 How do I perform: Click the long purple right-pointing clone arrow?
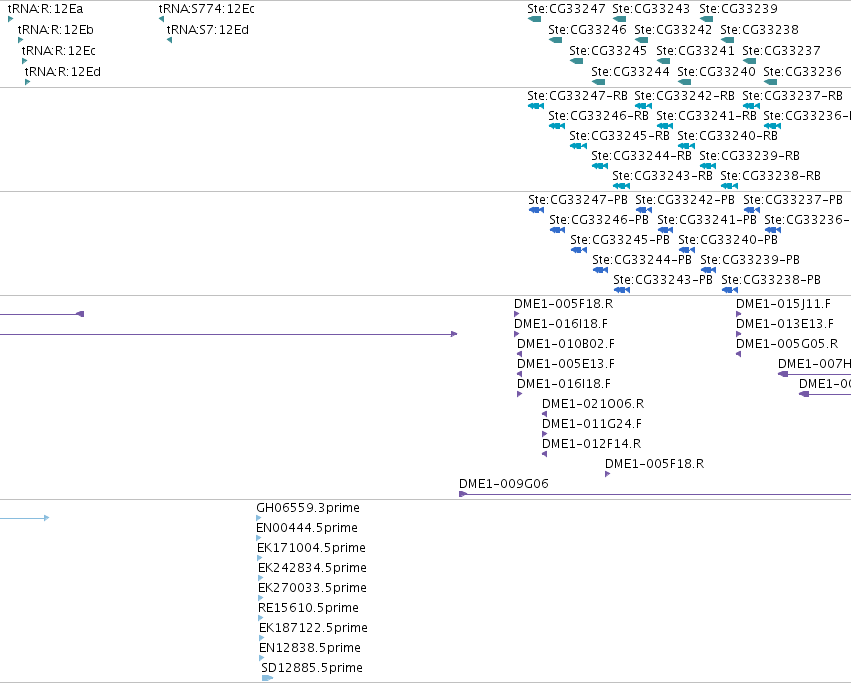tap(228, 334)
